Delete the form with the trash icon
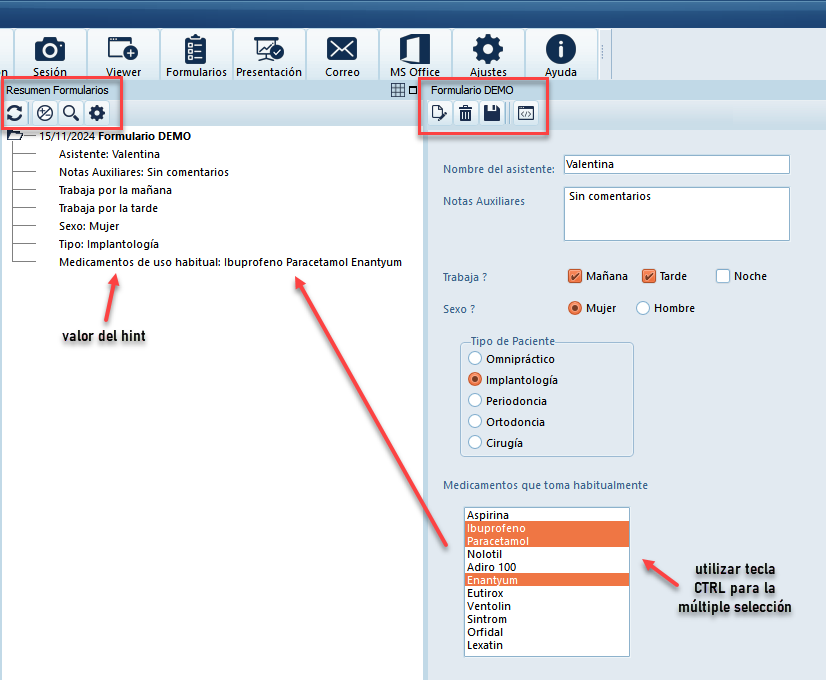Screen dimensions: 826x680 tap(465, 113)
